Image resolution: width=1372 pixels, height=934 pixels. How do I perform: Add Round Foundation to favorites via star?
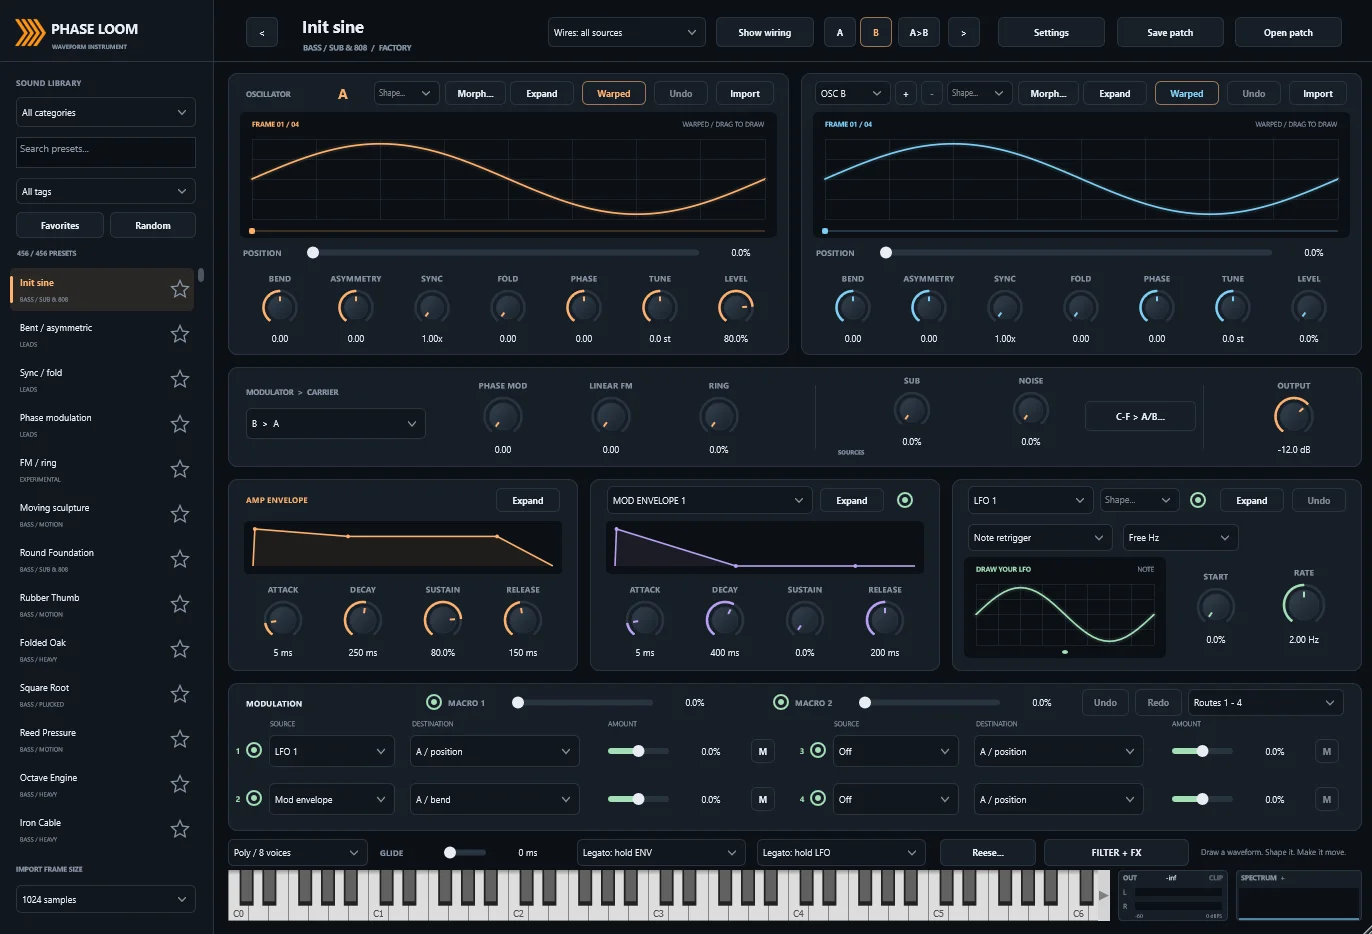point(180,559)
